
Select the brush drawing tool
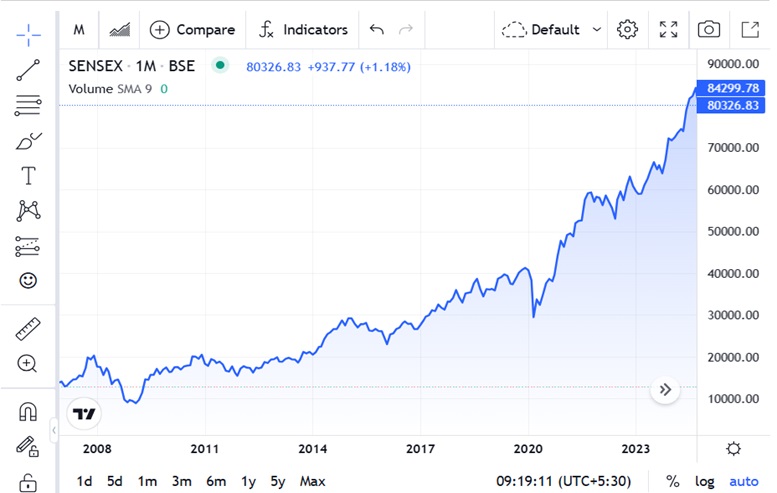tap(28, 141)
